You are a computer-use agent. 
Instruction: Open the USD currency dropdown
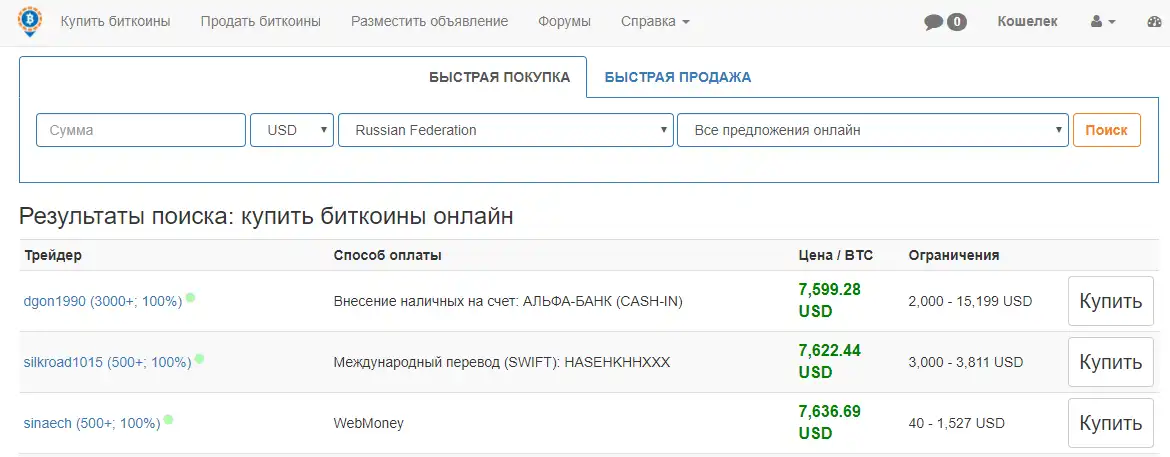[x=292, y=130]
